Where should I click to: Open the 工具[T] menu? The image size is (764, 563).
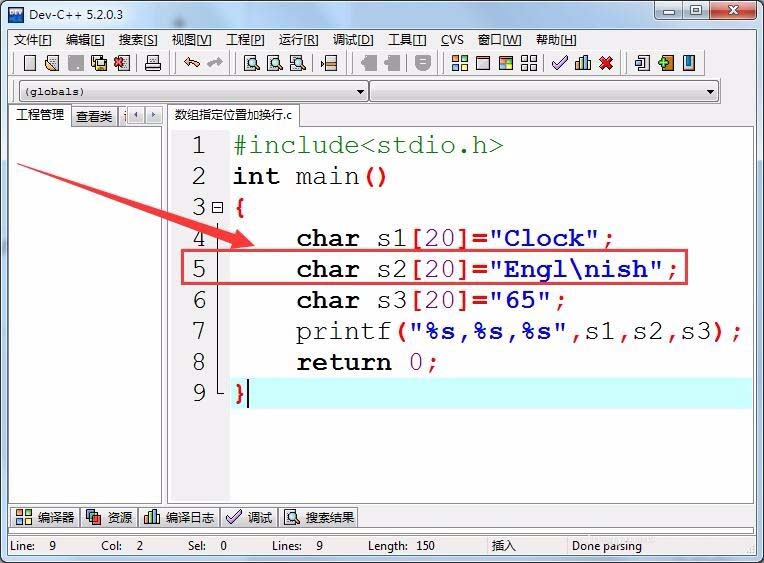pos(407,40)
